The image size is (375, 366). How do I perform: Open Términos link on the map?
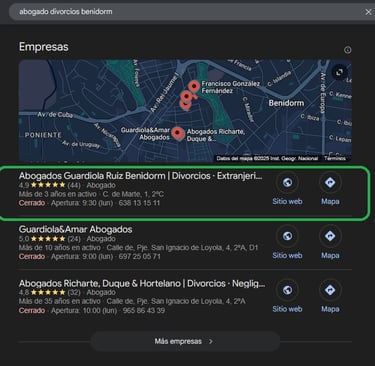pyautogui.click(x=335, y=158)
